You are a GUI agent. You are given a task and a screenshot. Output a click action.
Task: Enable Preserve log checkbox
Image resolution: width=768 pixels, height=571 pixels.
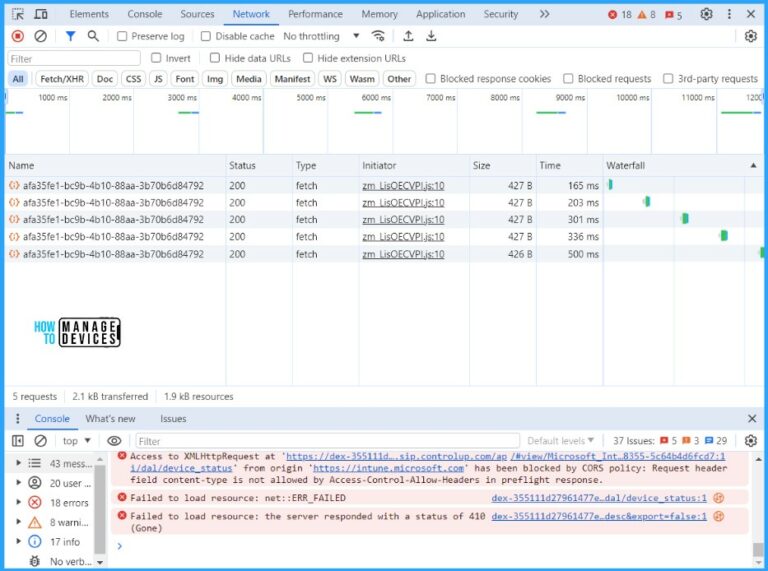point(122,36)
